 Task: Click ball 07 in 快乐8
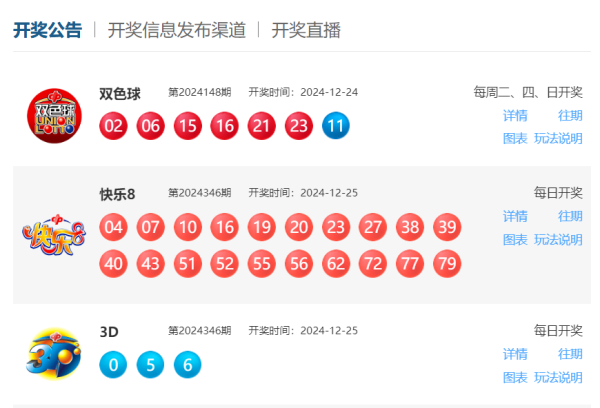[x=150, y=227]
